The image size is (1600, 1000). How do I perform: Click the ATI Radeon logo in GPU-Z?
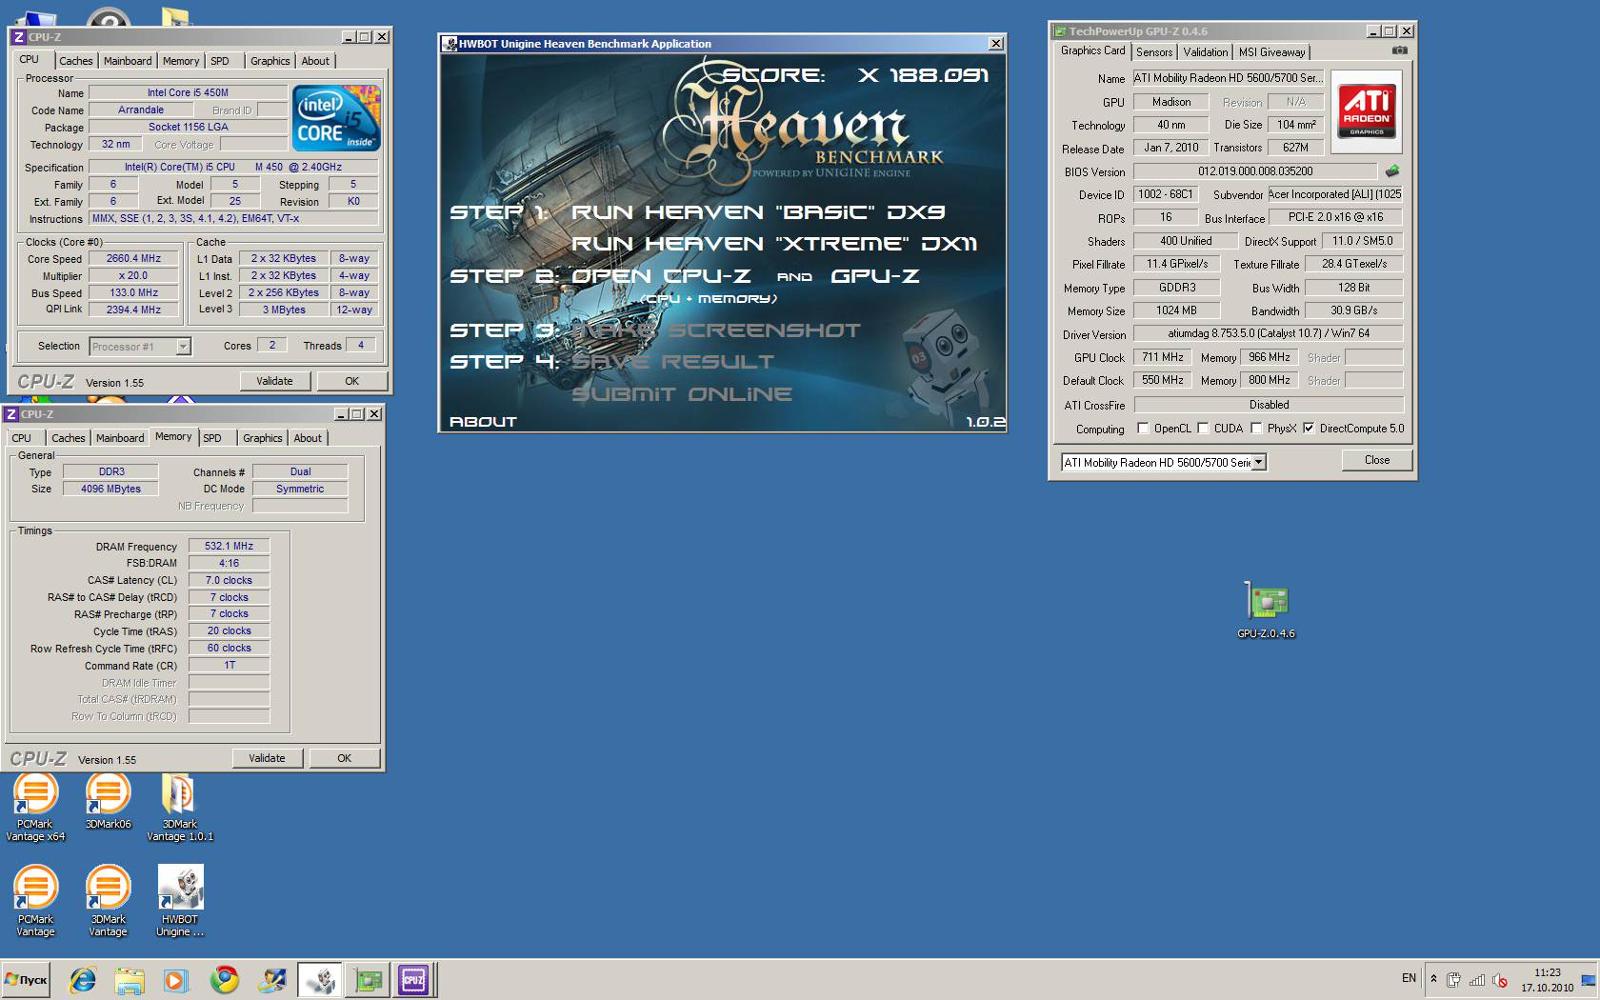pyautogui.click(x=1366, y=111)
